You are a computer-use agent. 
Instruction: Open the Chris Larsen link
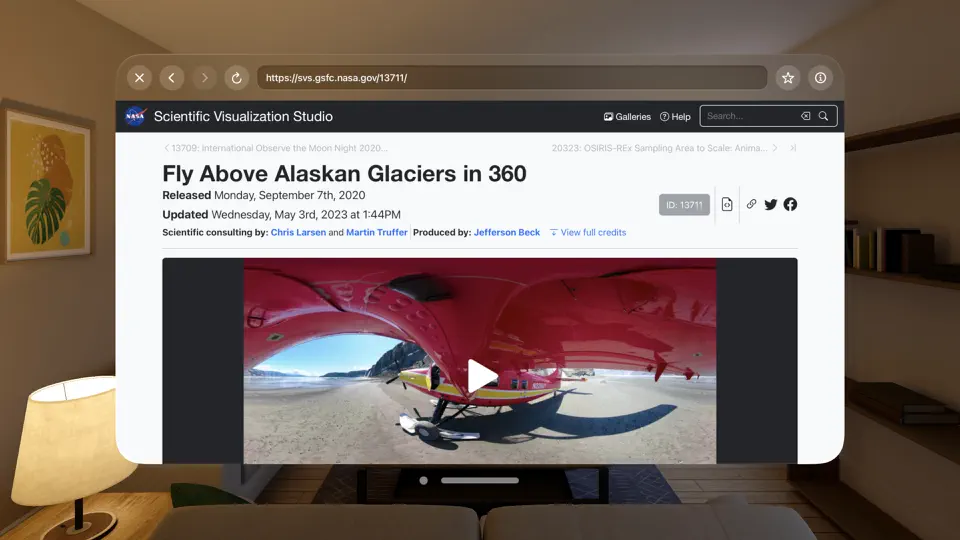click(x=298, y=233)
